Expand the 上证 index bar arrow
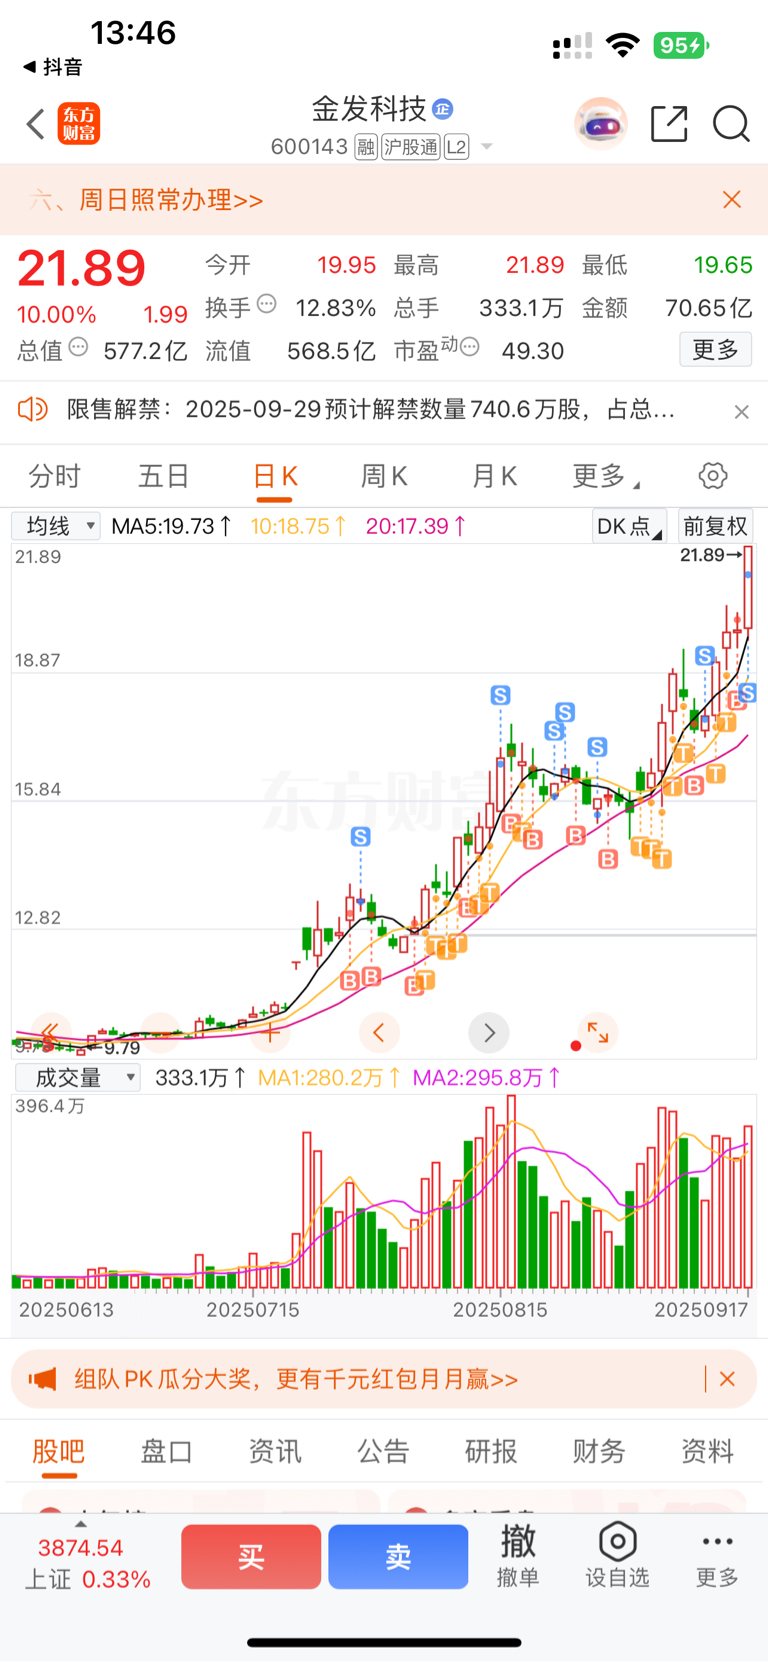This screenshot has width=768, height=1662. pos(80,1524)
